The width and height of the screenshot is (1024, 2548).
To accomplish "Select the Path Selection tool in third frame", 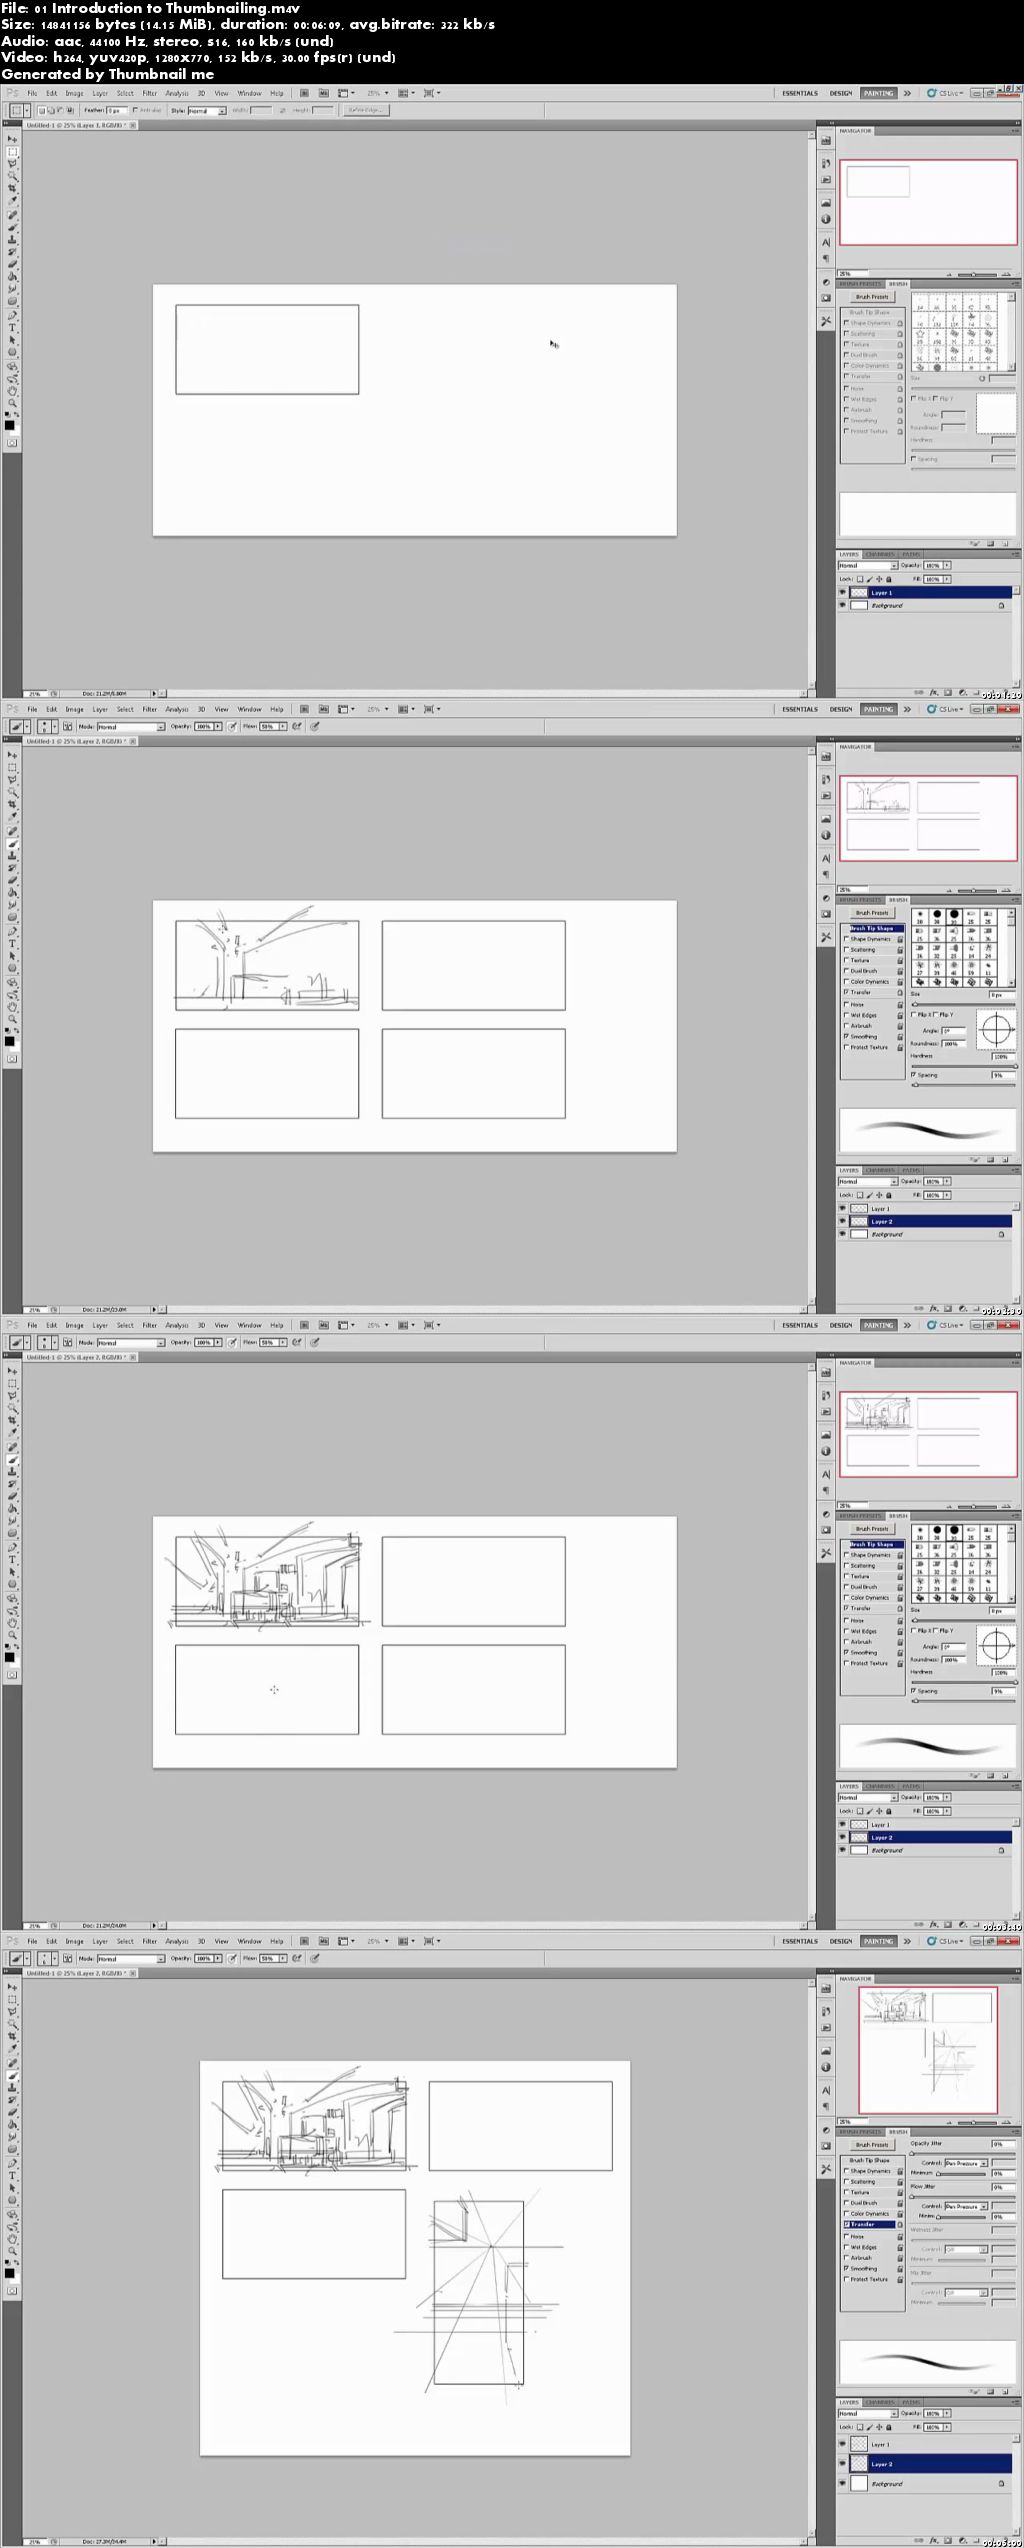I will pos(12,1572).
